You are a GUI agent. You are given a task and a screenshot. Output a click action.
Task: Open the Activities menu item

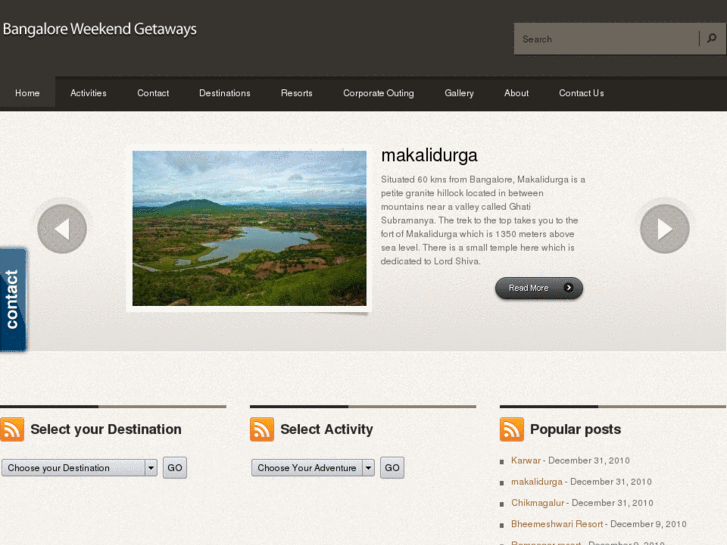point(88,93)
